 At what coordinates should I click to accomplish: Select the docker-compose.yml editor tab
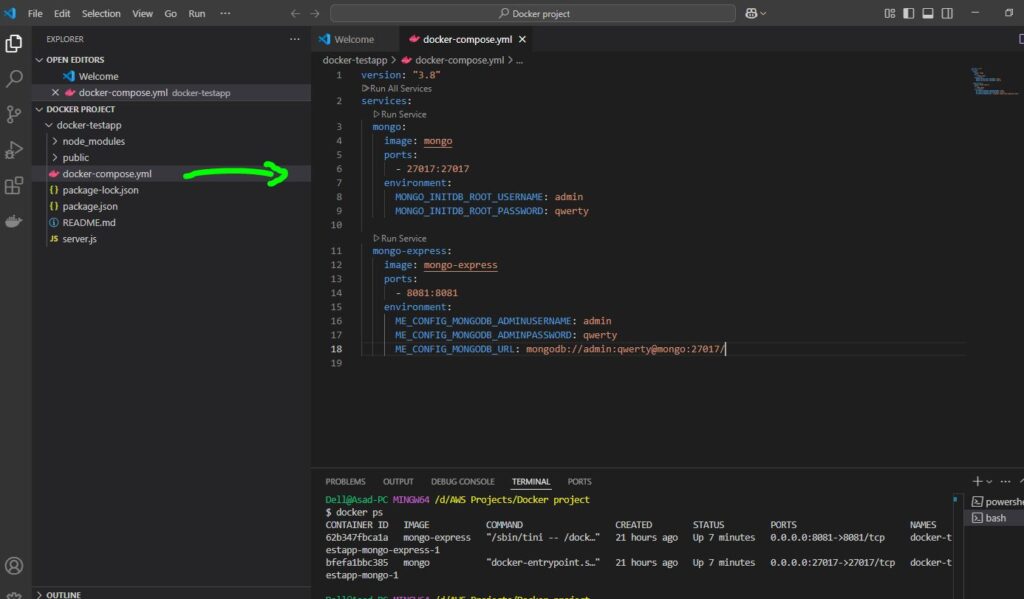click(468, 39)
